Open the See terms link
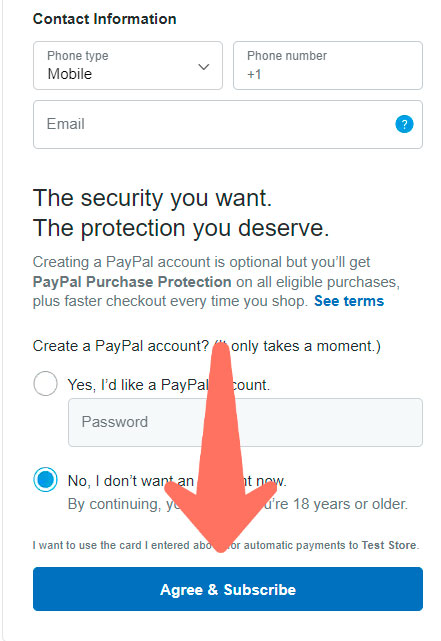The height and width of the screenshot is (641, 441). point(349,301)
